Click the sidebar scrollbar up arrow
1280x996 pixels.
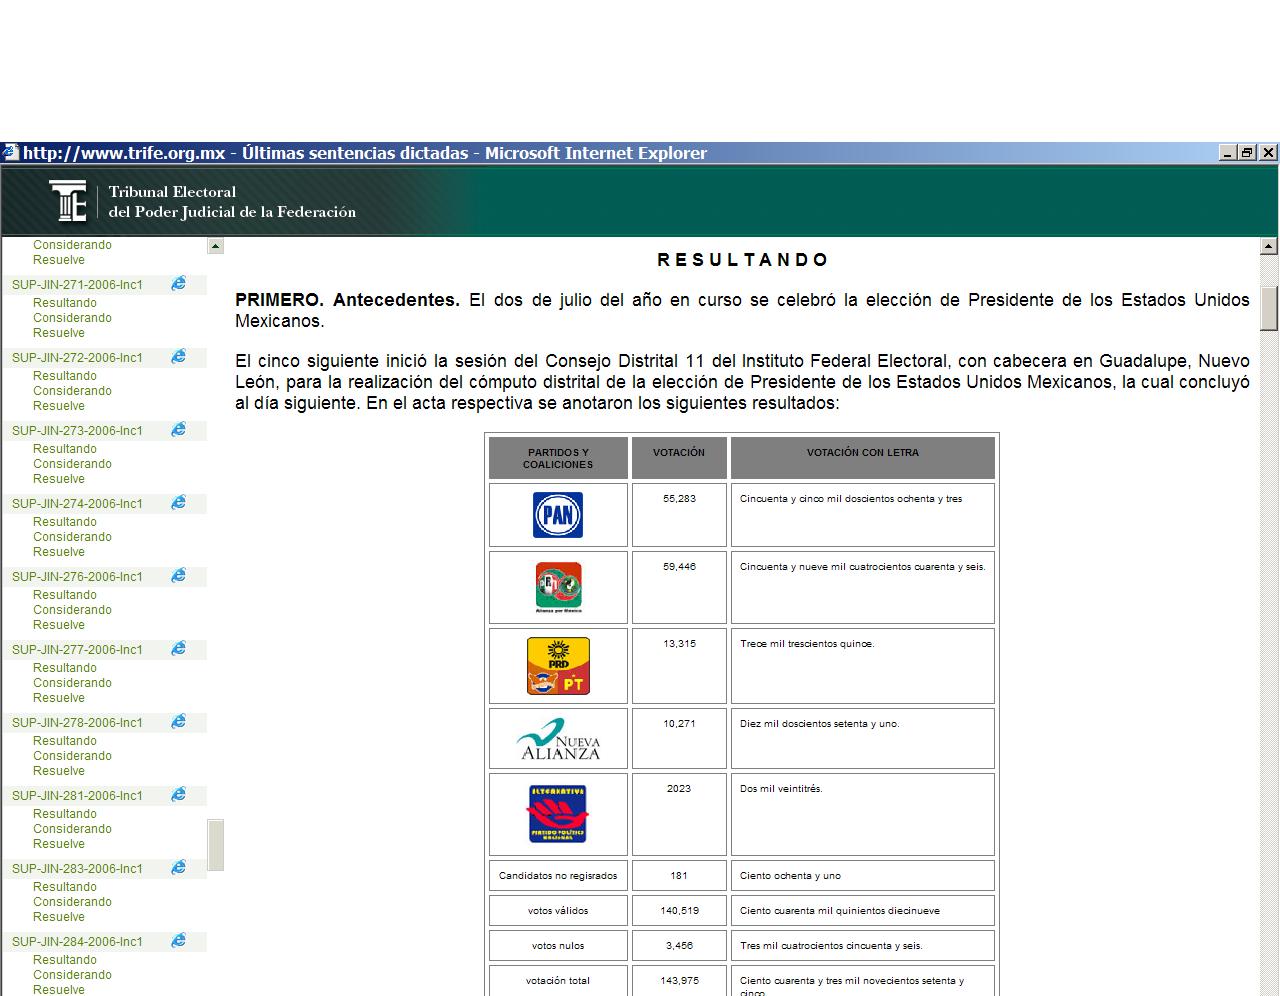pos(215,246)
